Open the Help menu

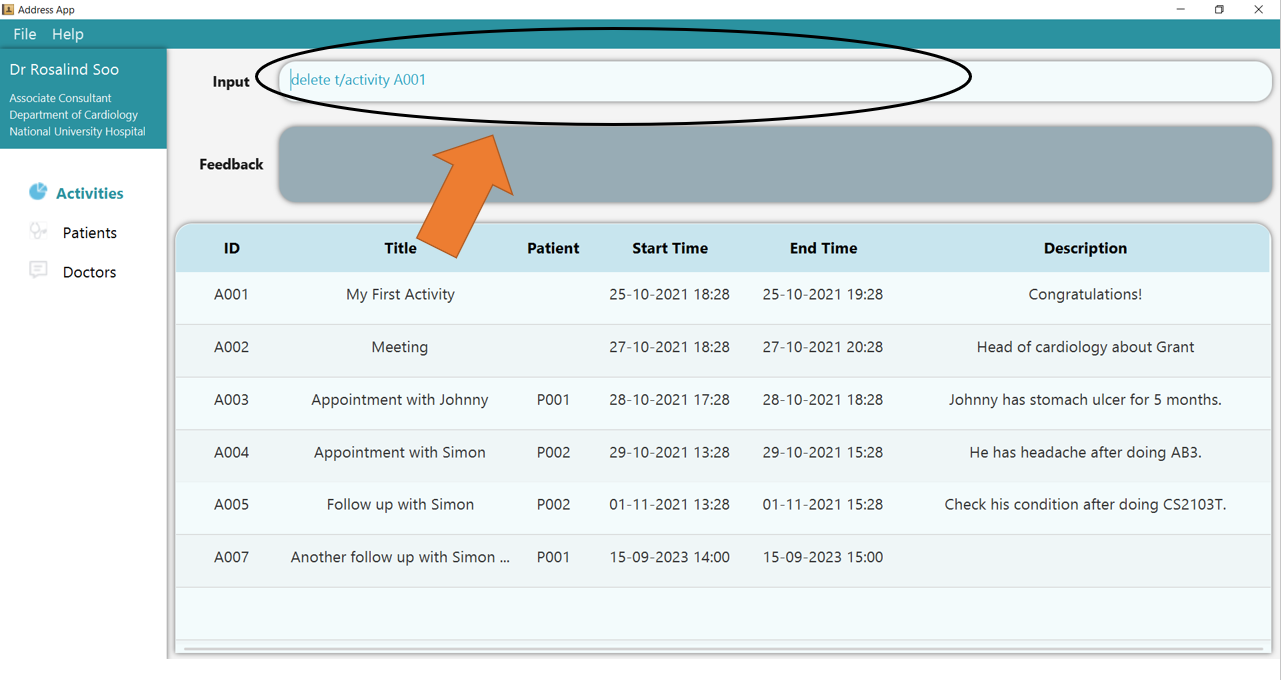68,34
